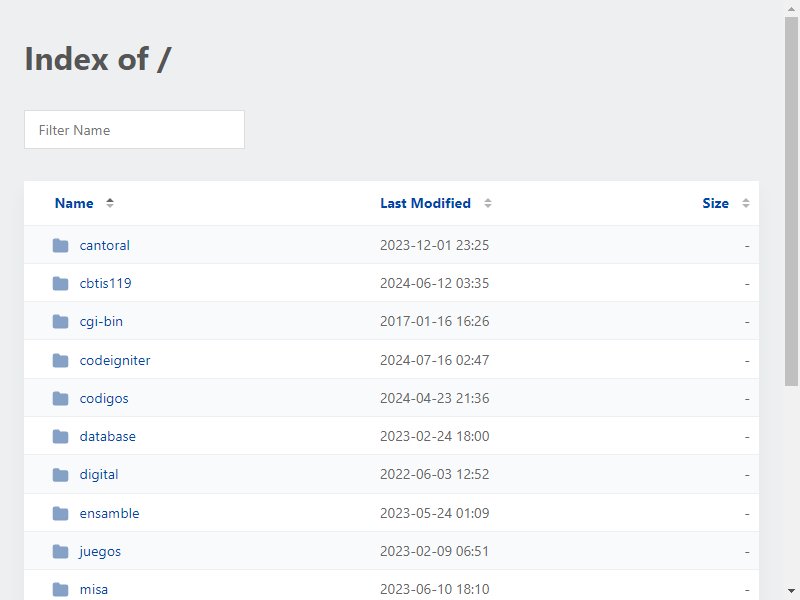Click the folder icon beside codeigniter
The height and width of the screenshot is (600, 800).
pos(60,360)
